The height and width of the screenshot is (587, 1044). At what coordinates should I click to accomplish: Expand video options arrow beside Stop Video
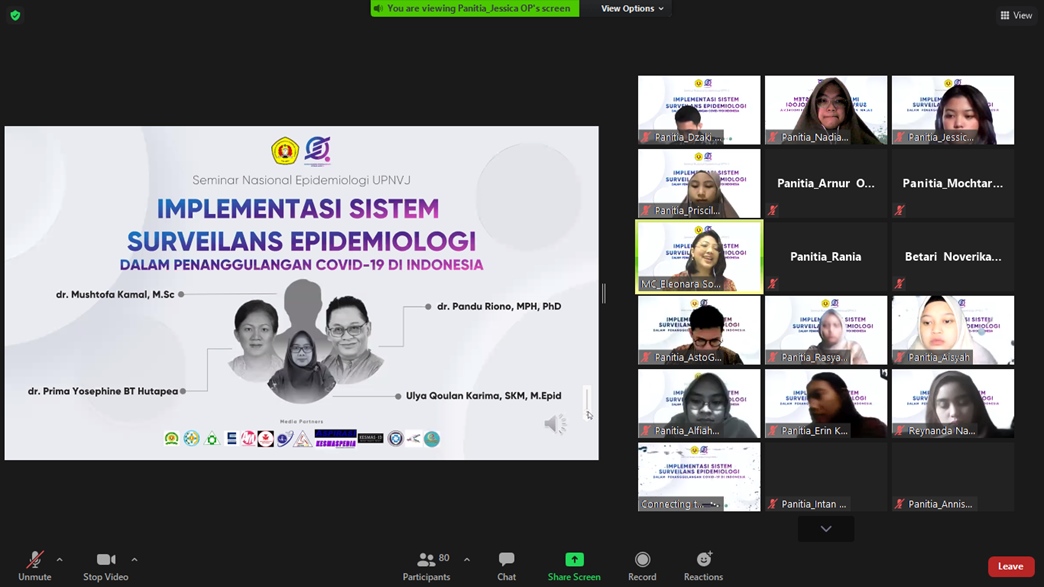click(134, 560)
